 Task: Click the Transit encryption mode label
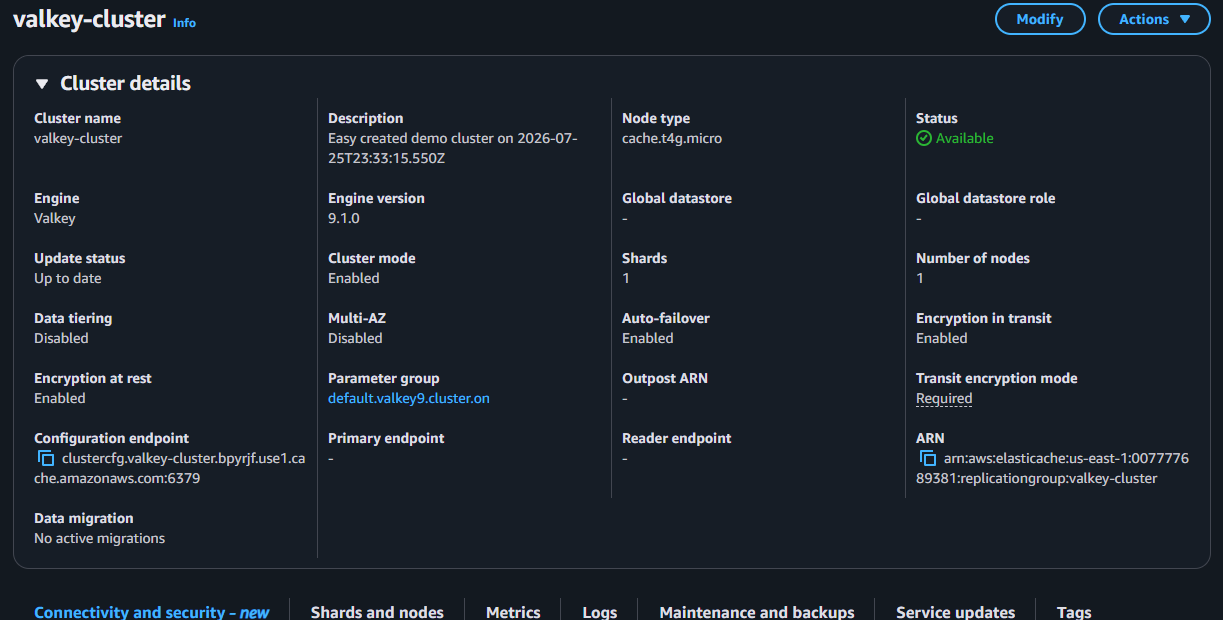pyautogui.click(x=997, y=378)
